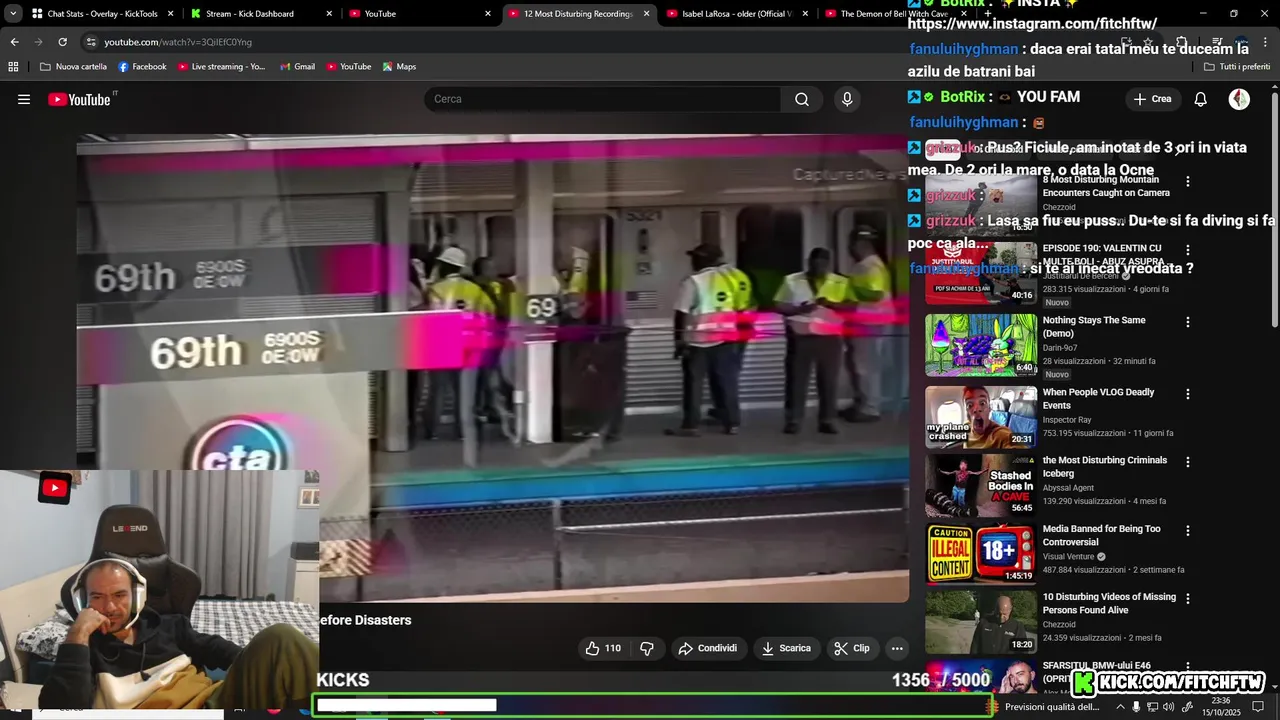
Task: Open menu for 10 Disturbing Videos of Missing Persons
Action: click(x=1188, y=598)
